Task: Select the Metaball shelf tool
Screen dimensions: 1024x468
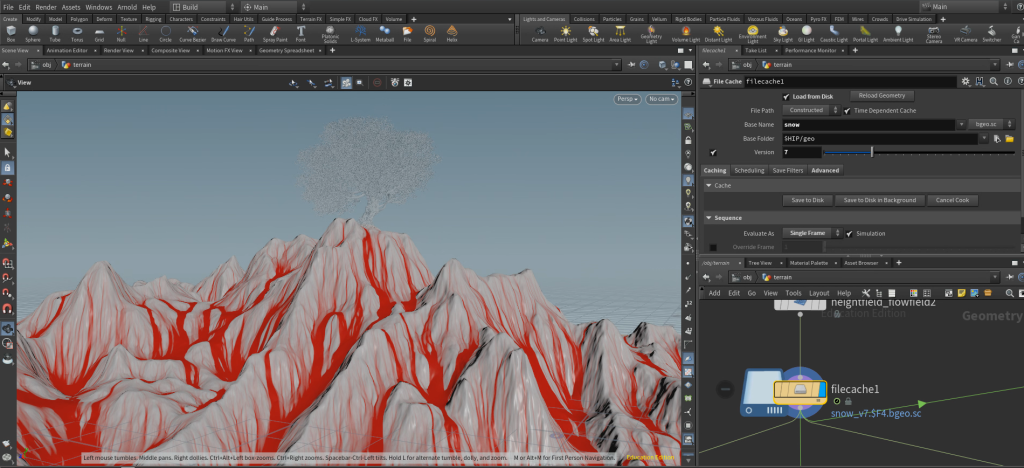Action: [x=385, y=33]
